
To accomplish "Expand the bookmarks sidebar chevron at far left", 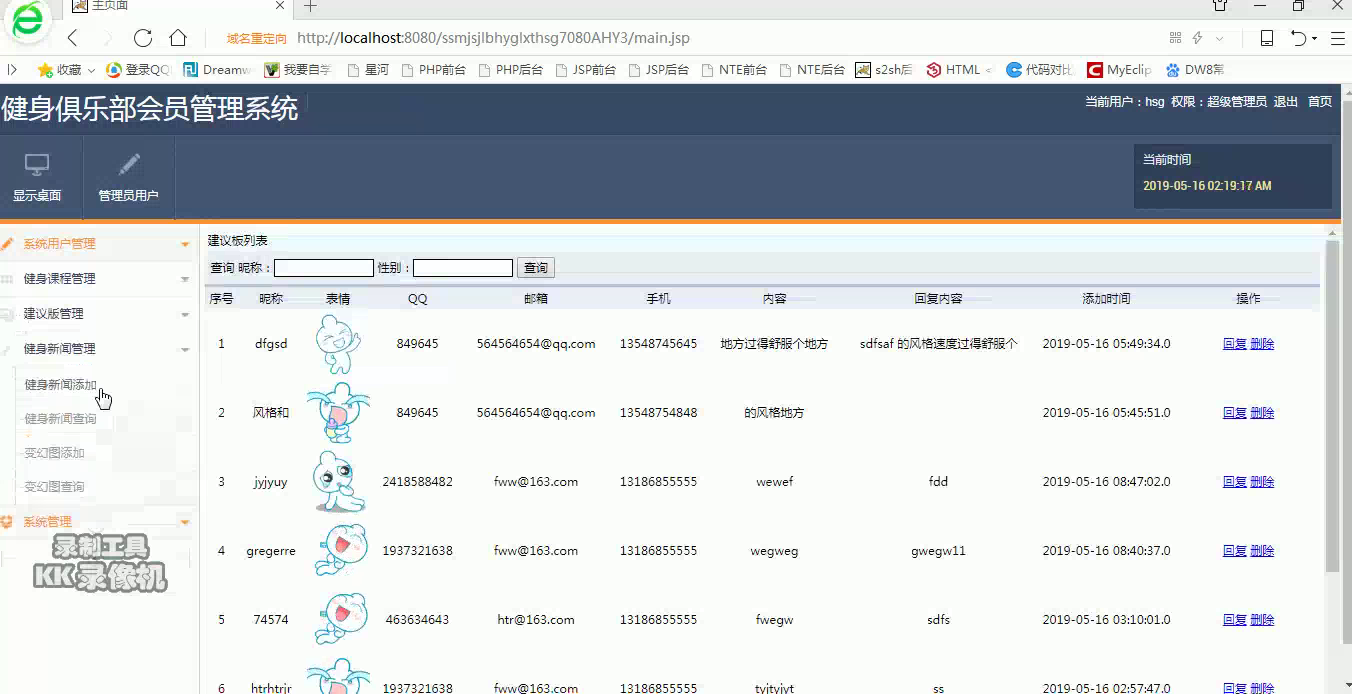I will [x=12, y=70].
